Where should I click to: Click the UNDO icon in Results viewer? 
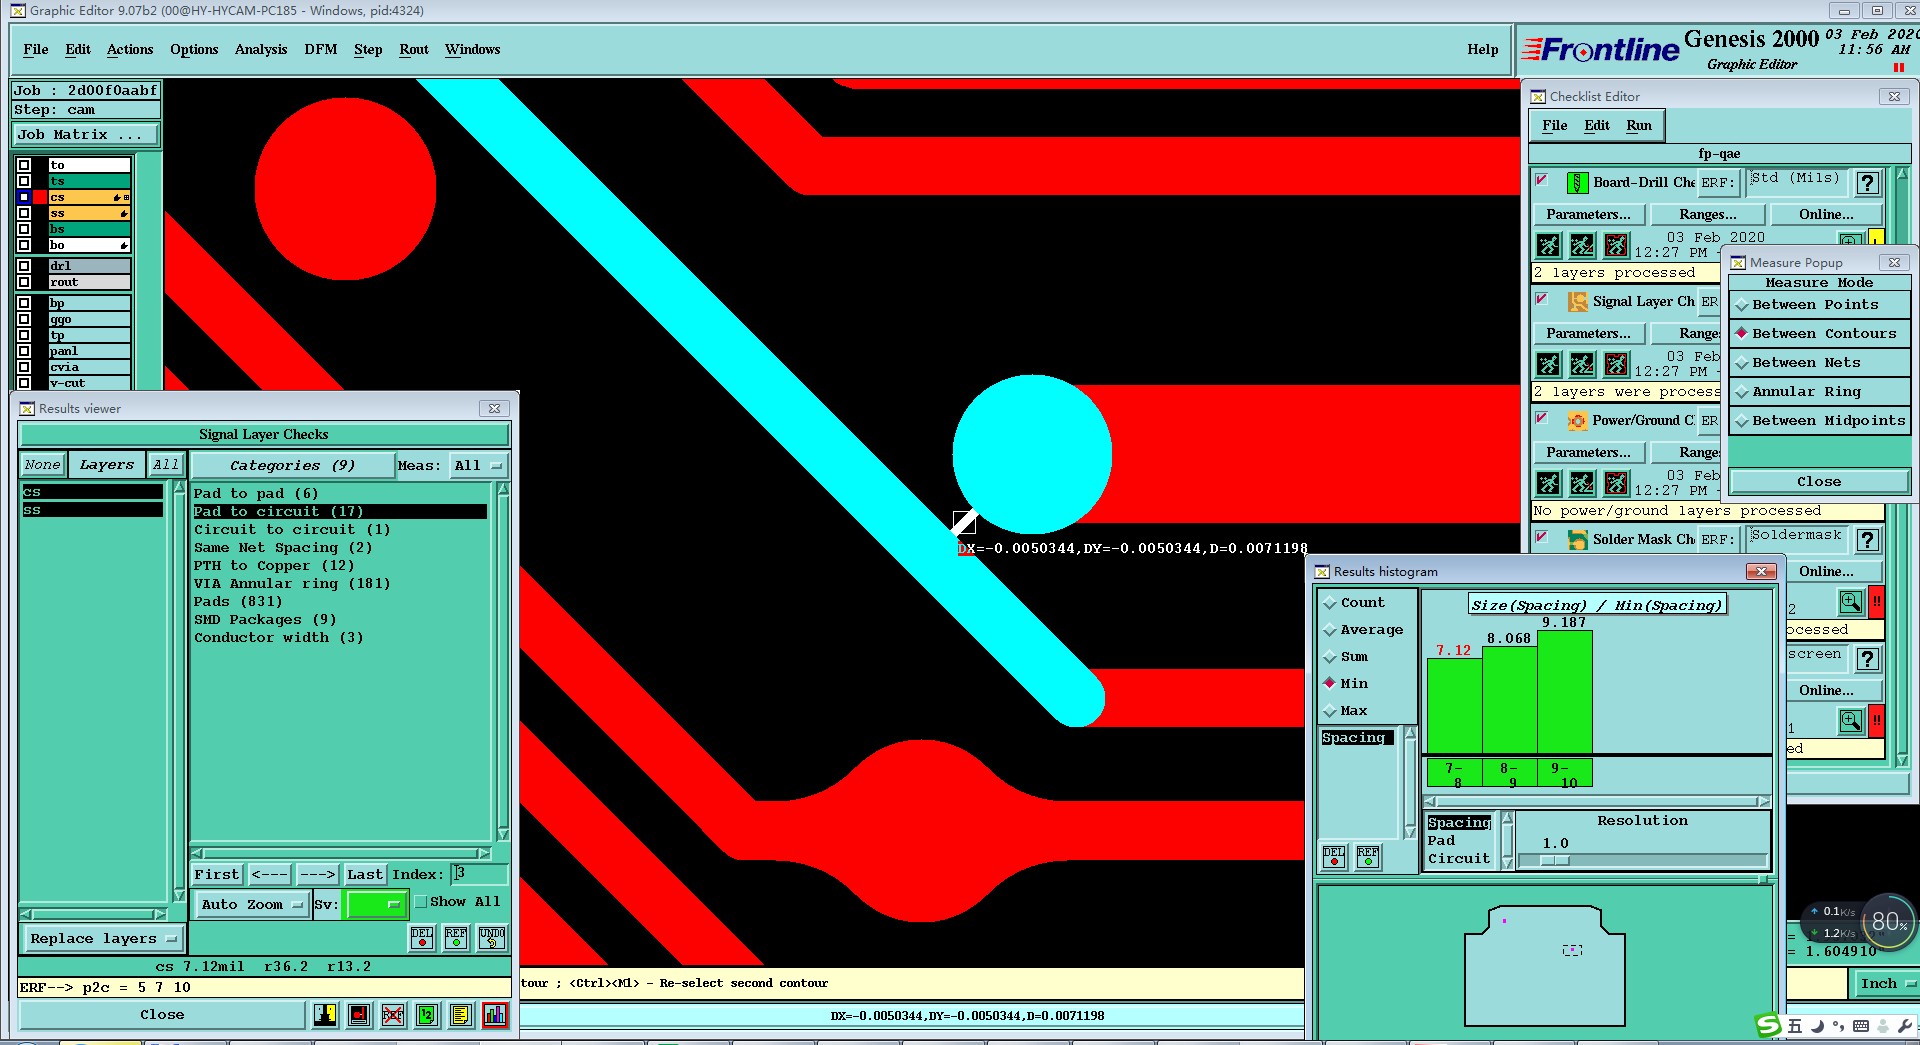(x=492, y=937)
